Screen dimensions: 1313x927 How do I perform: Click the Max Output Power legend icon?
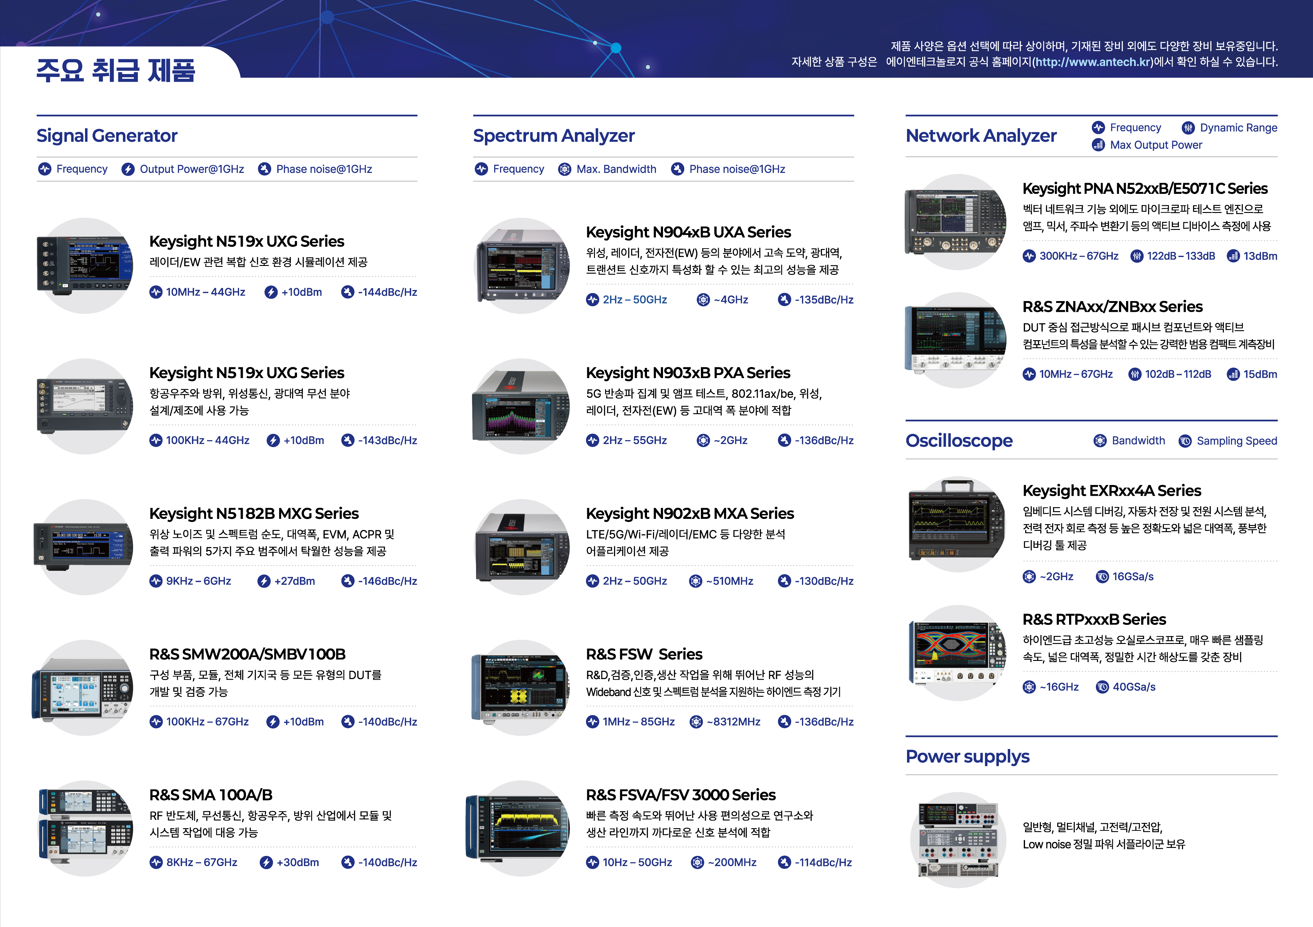[x=1098, y=145]
